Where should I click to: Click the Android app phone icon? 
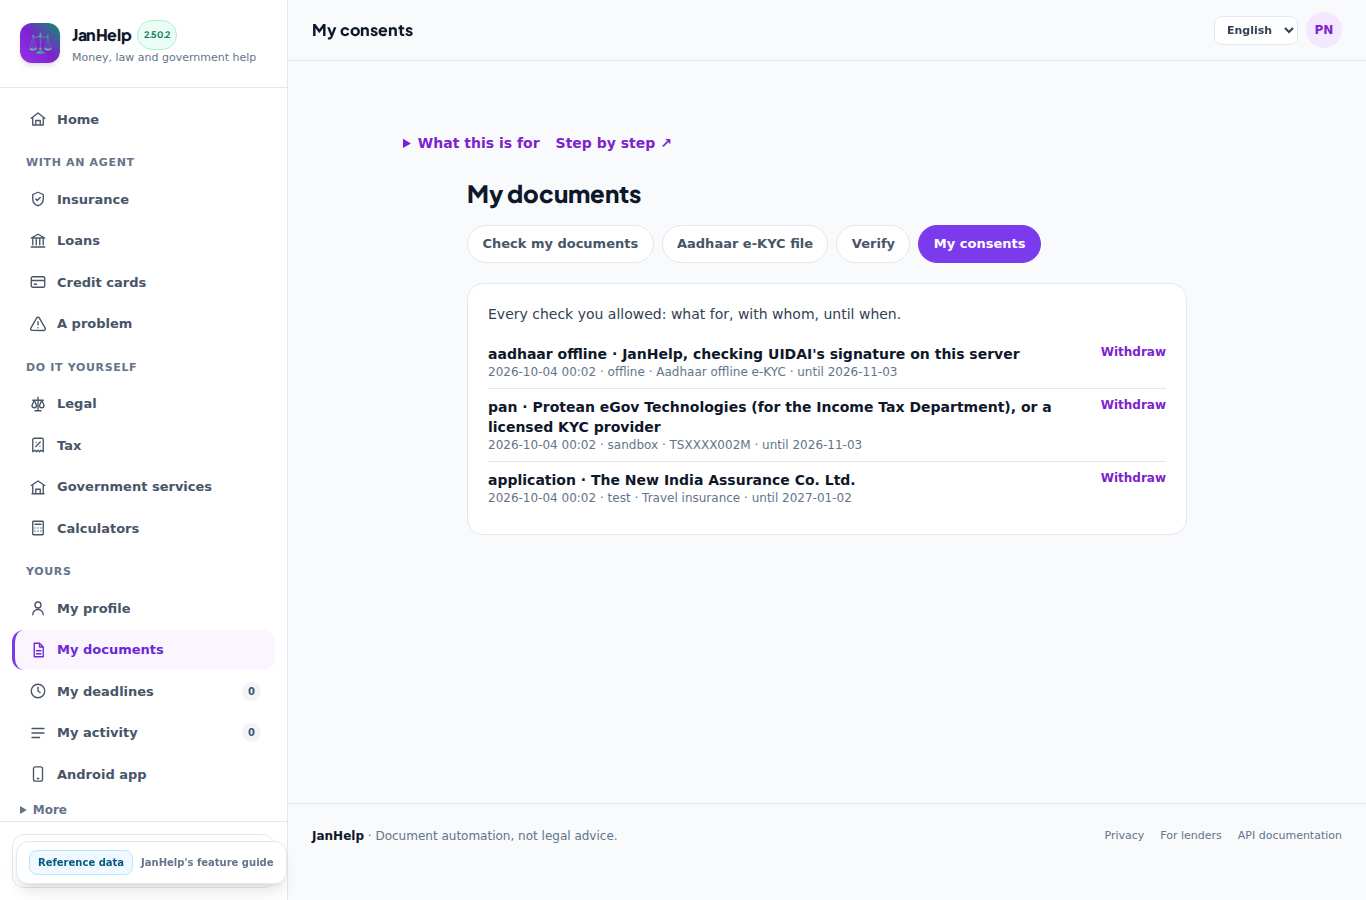(x=38, y=774)
